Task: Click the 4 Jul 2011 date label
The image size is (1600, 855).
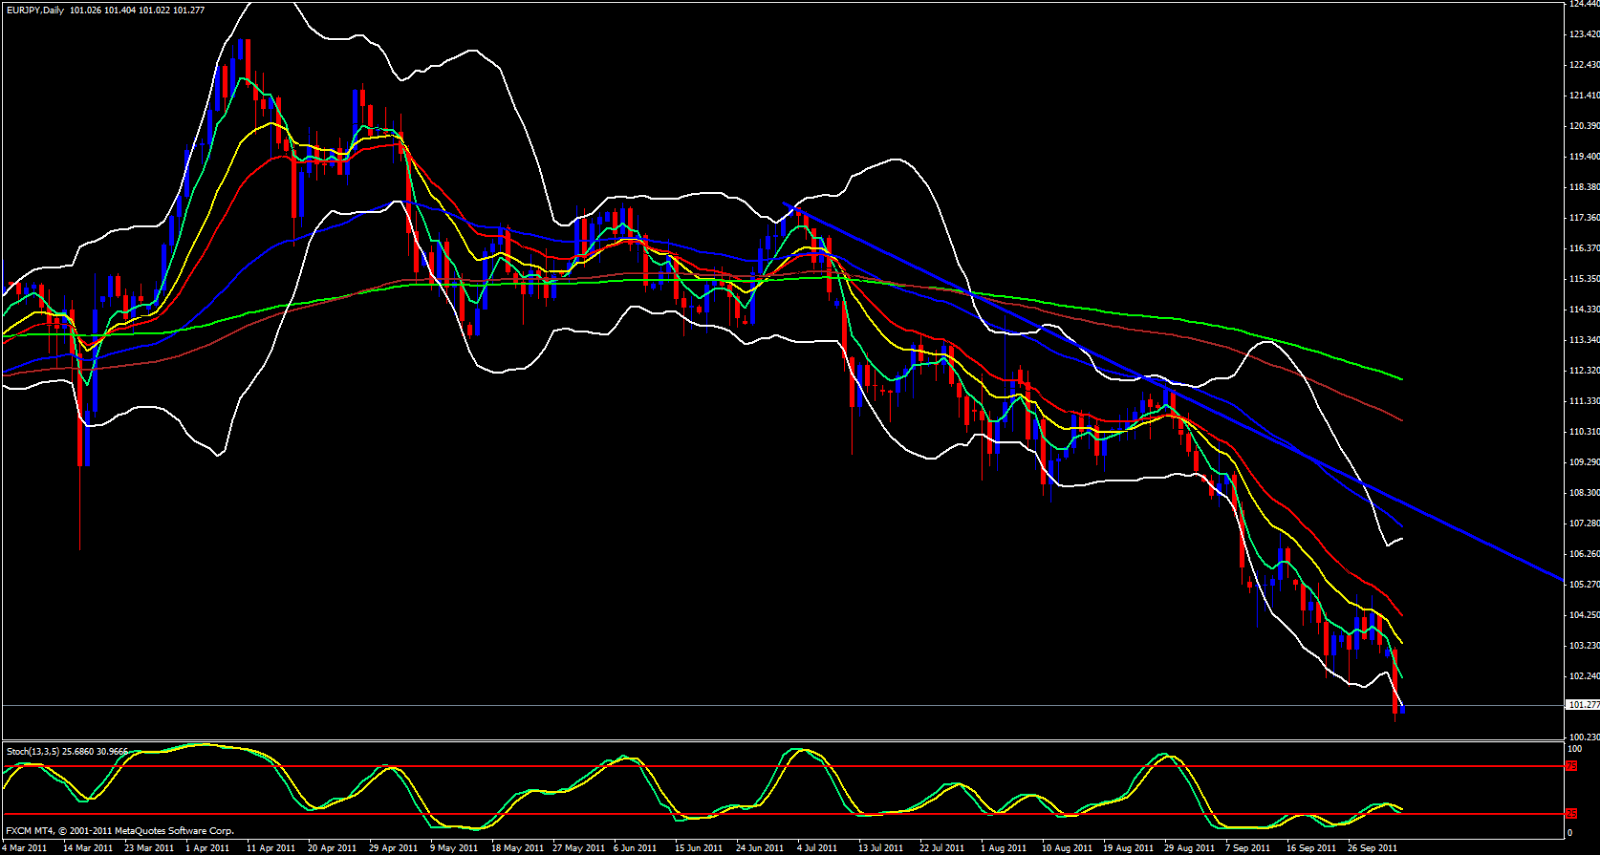Action: (817, 848)
